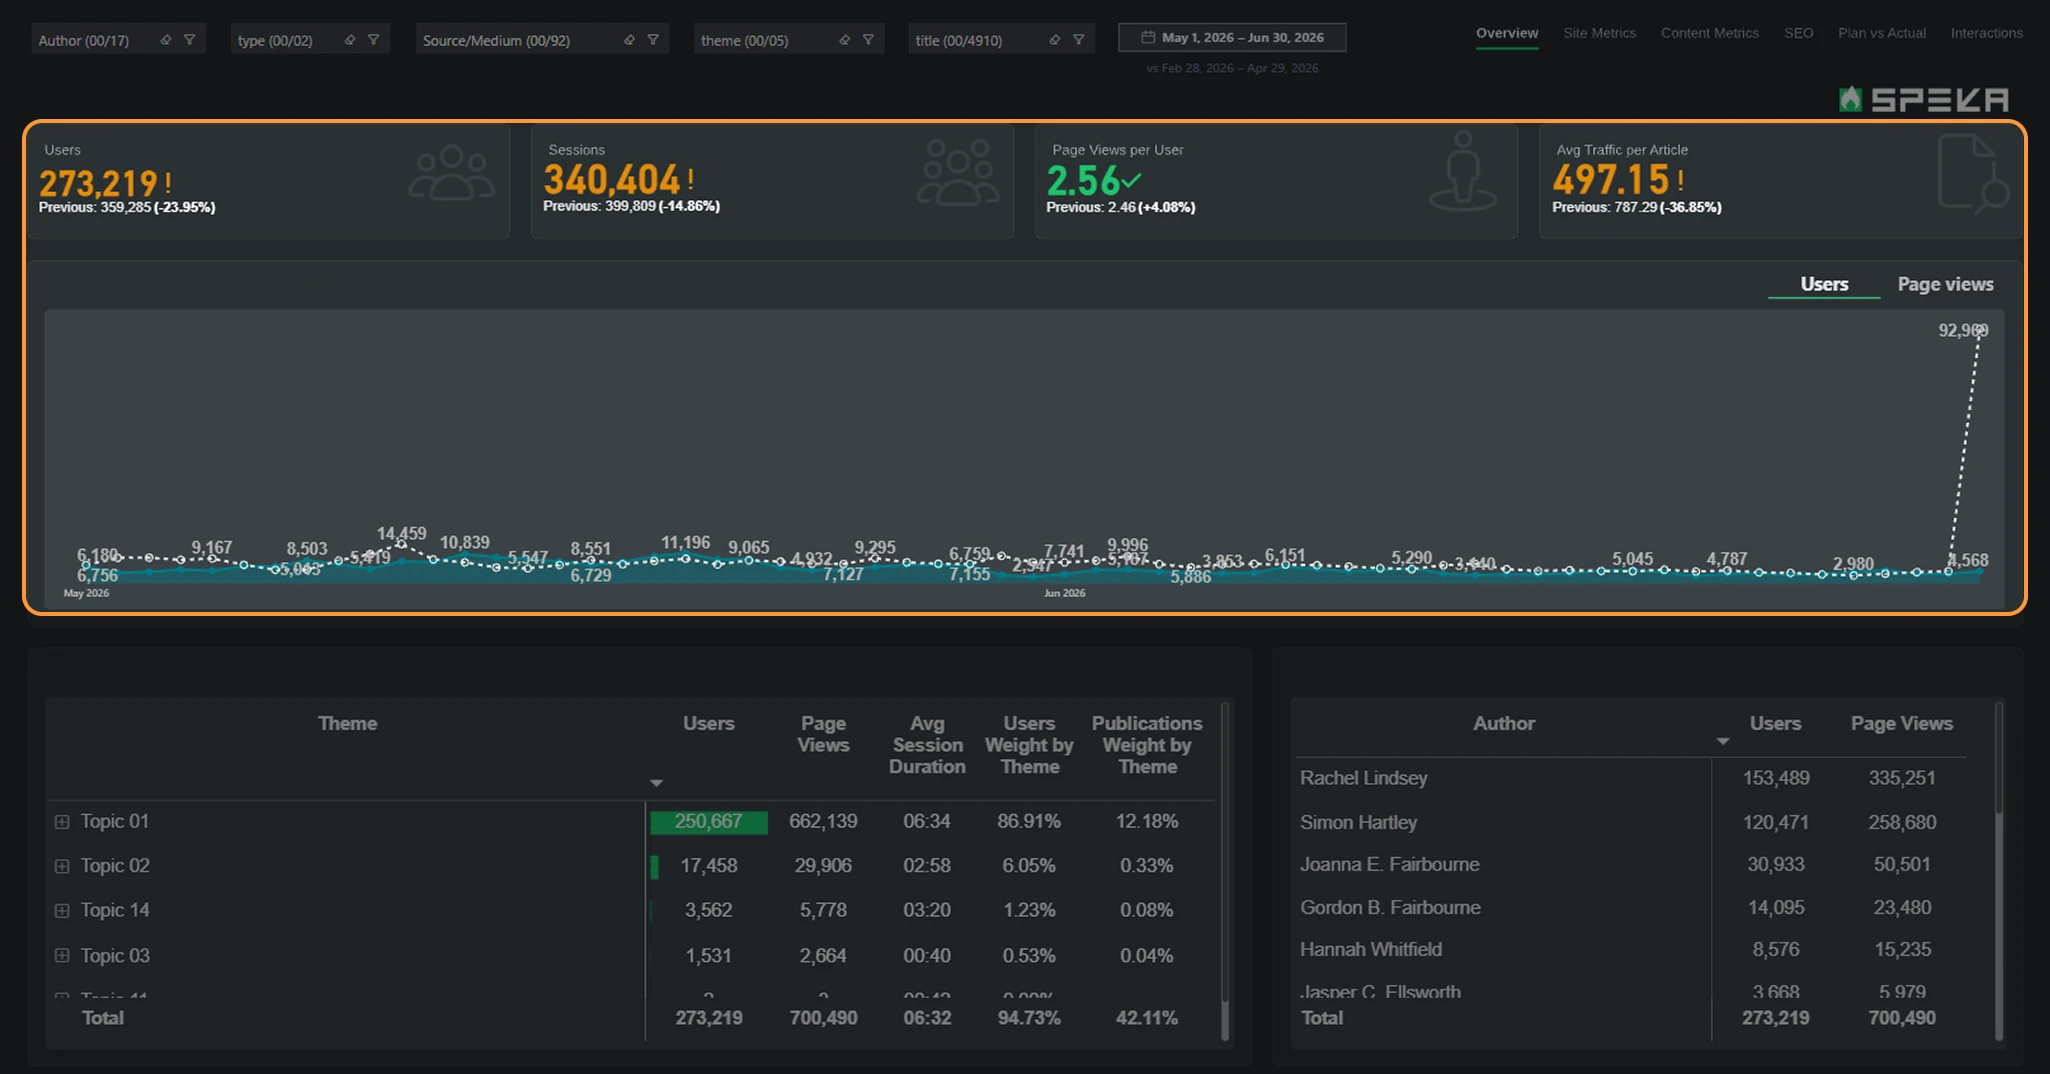
Task: Expand the Topic 01 row
Action: pyautogui.click(x=62, y=822)
